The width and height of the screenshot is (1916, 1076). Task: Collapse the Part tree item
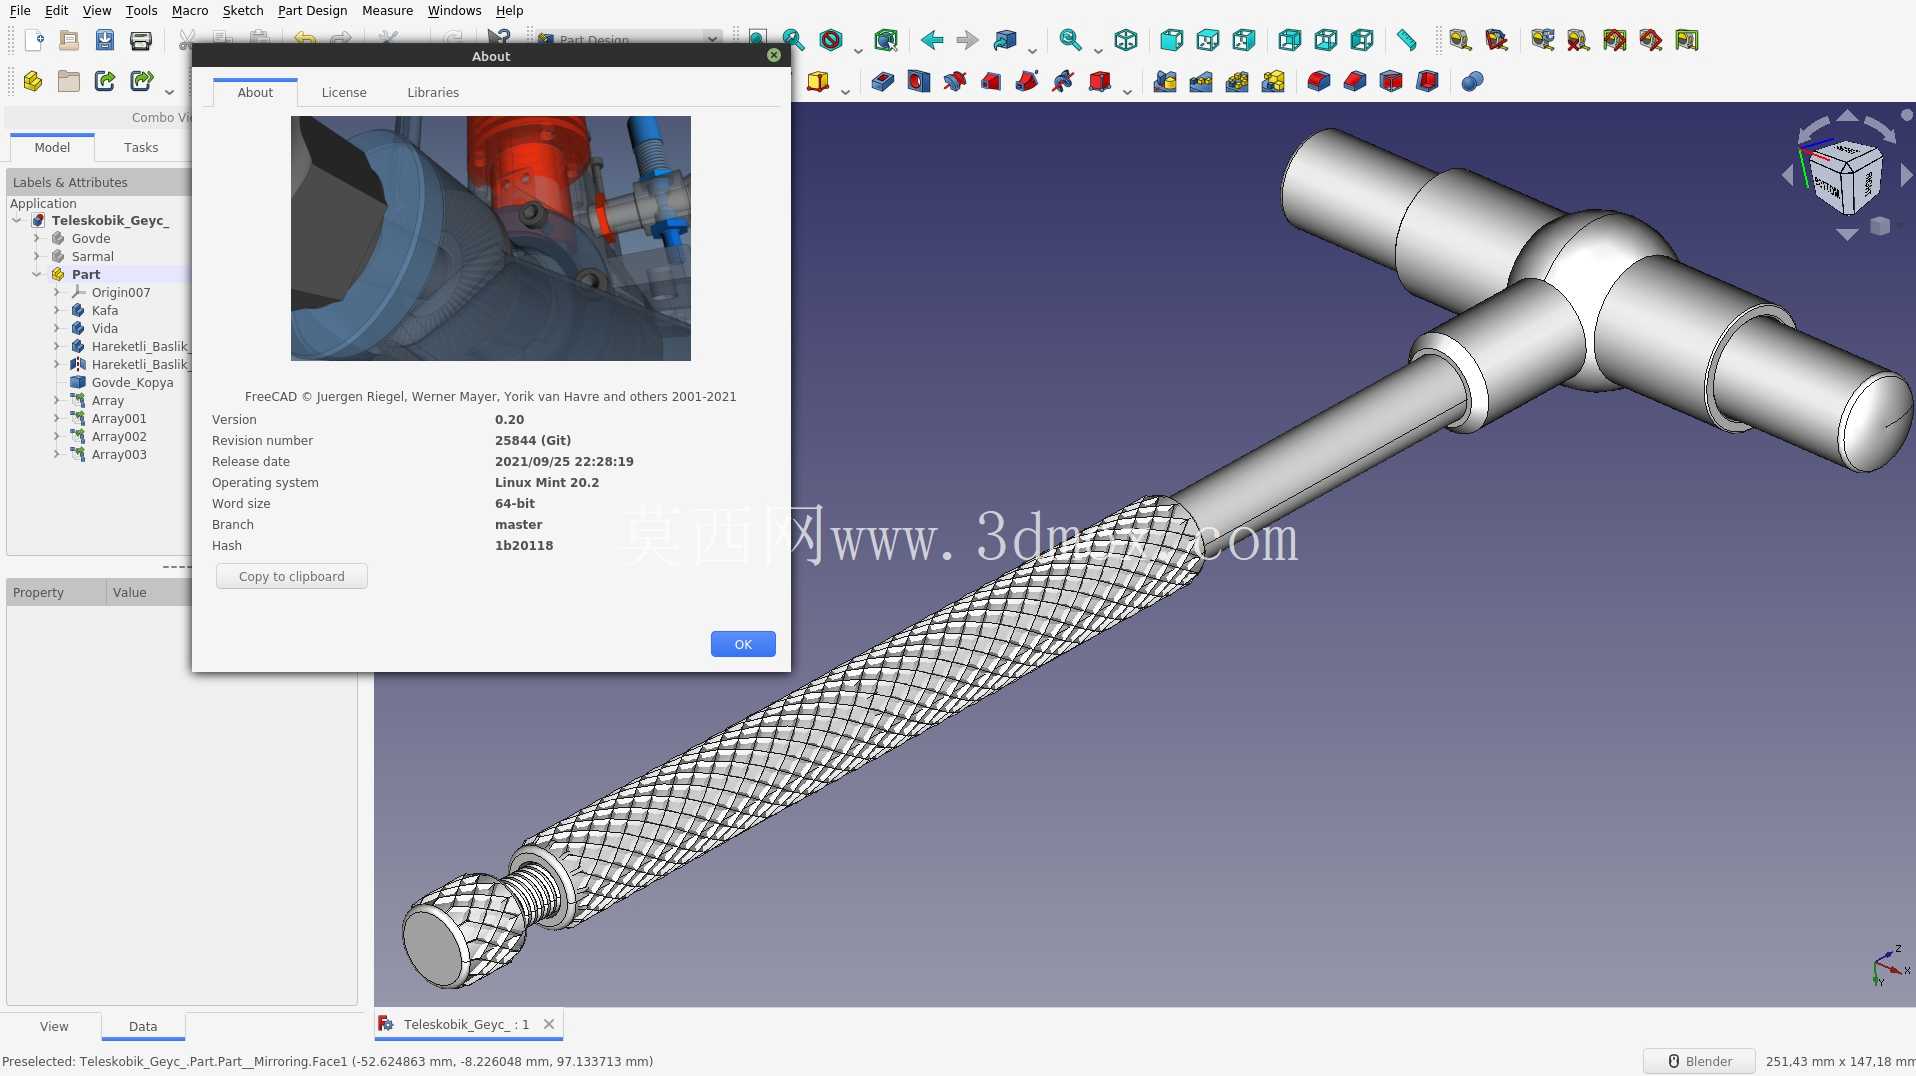pos(37,274)
